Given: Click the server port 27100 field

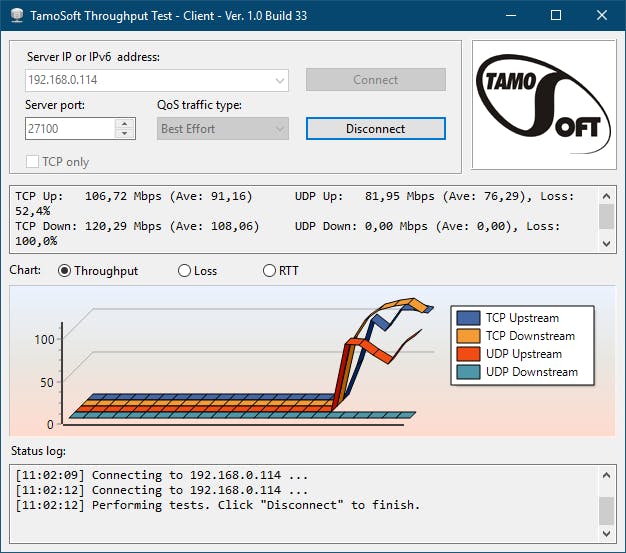Looking at the screenshot, I should click(x=70, y=129).
